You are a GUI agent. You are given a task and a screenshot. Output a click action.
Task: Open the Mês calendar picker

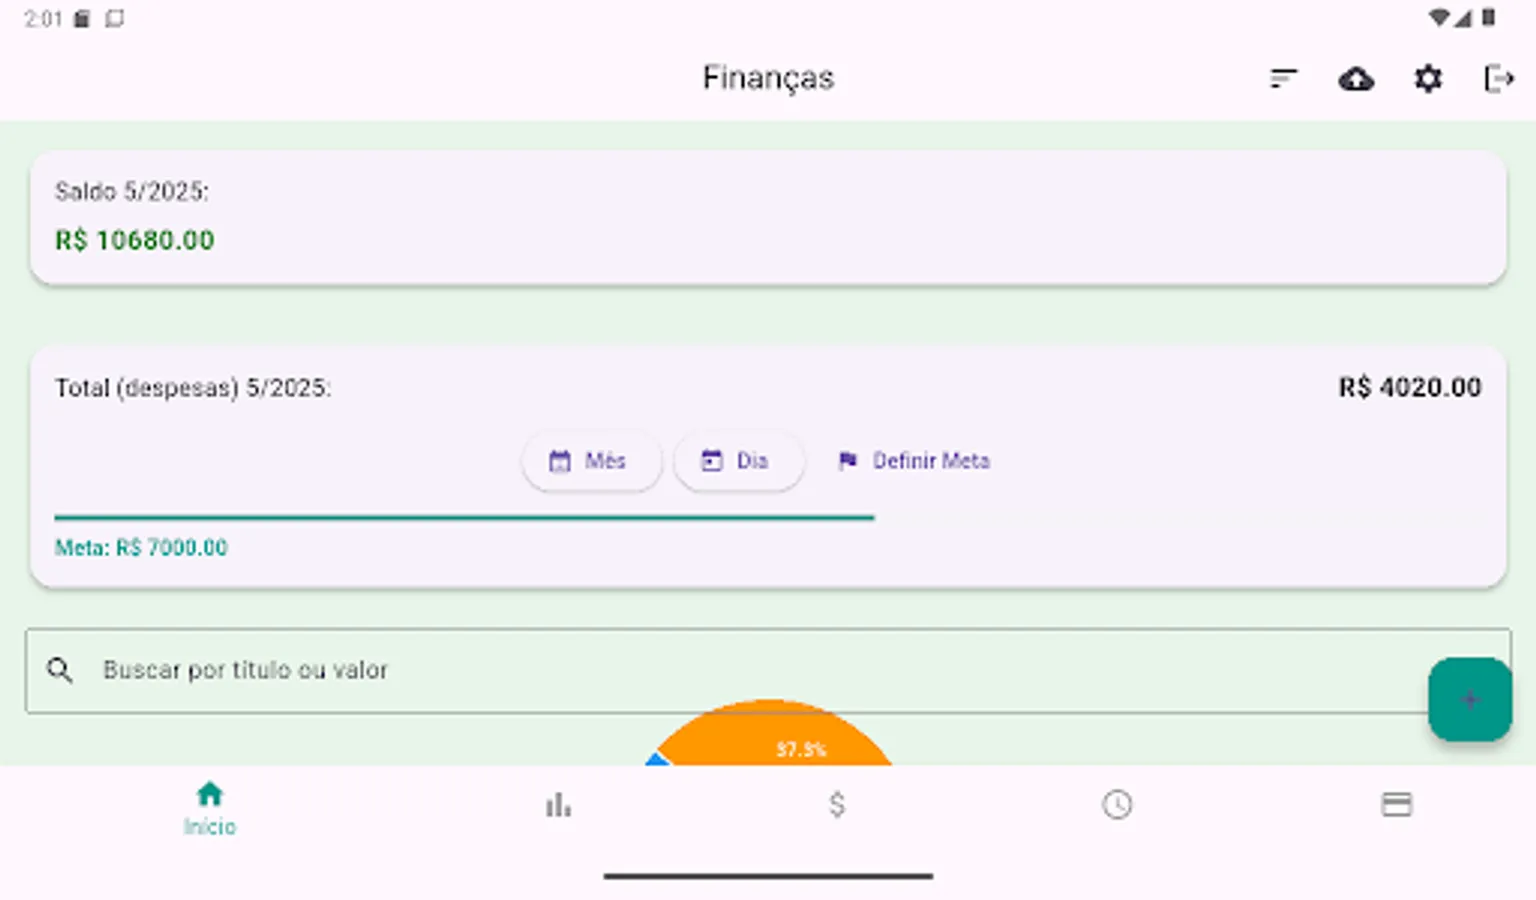pyautogui.click(x=562, y=461)
